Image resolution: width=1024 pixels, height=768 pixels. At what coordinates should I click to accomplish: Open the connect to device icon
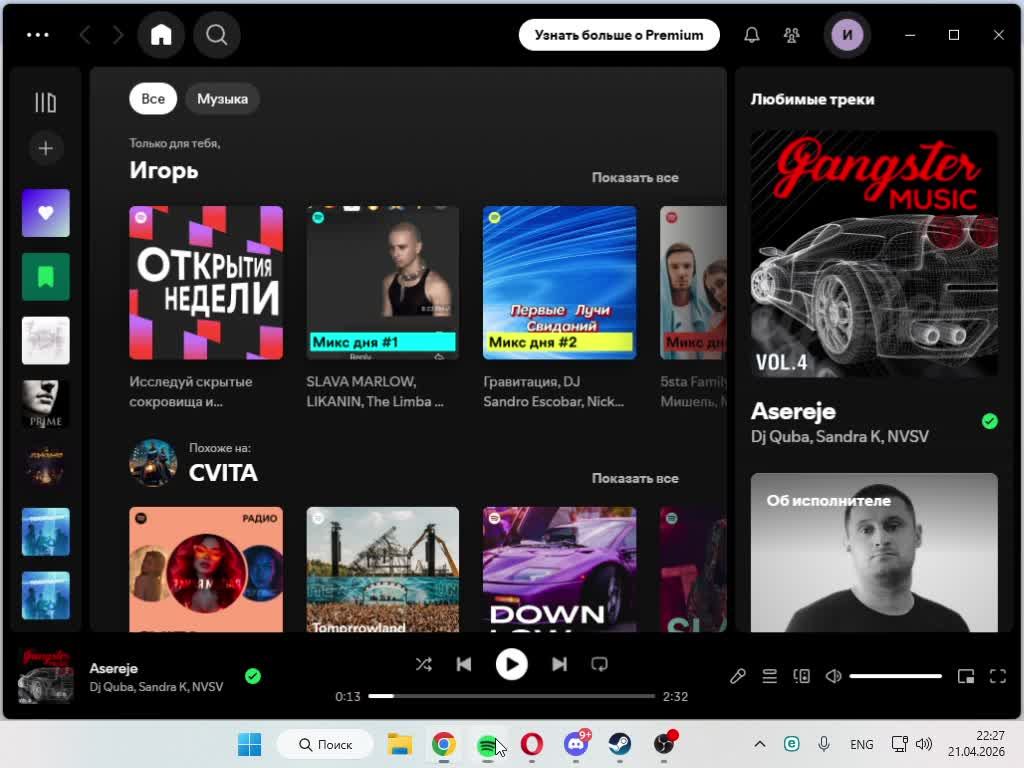pyautogui.click(x=801, y=677)
